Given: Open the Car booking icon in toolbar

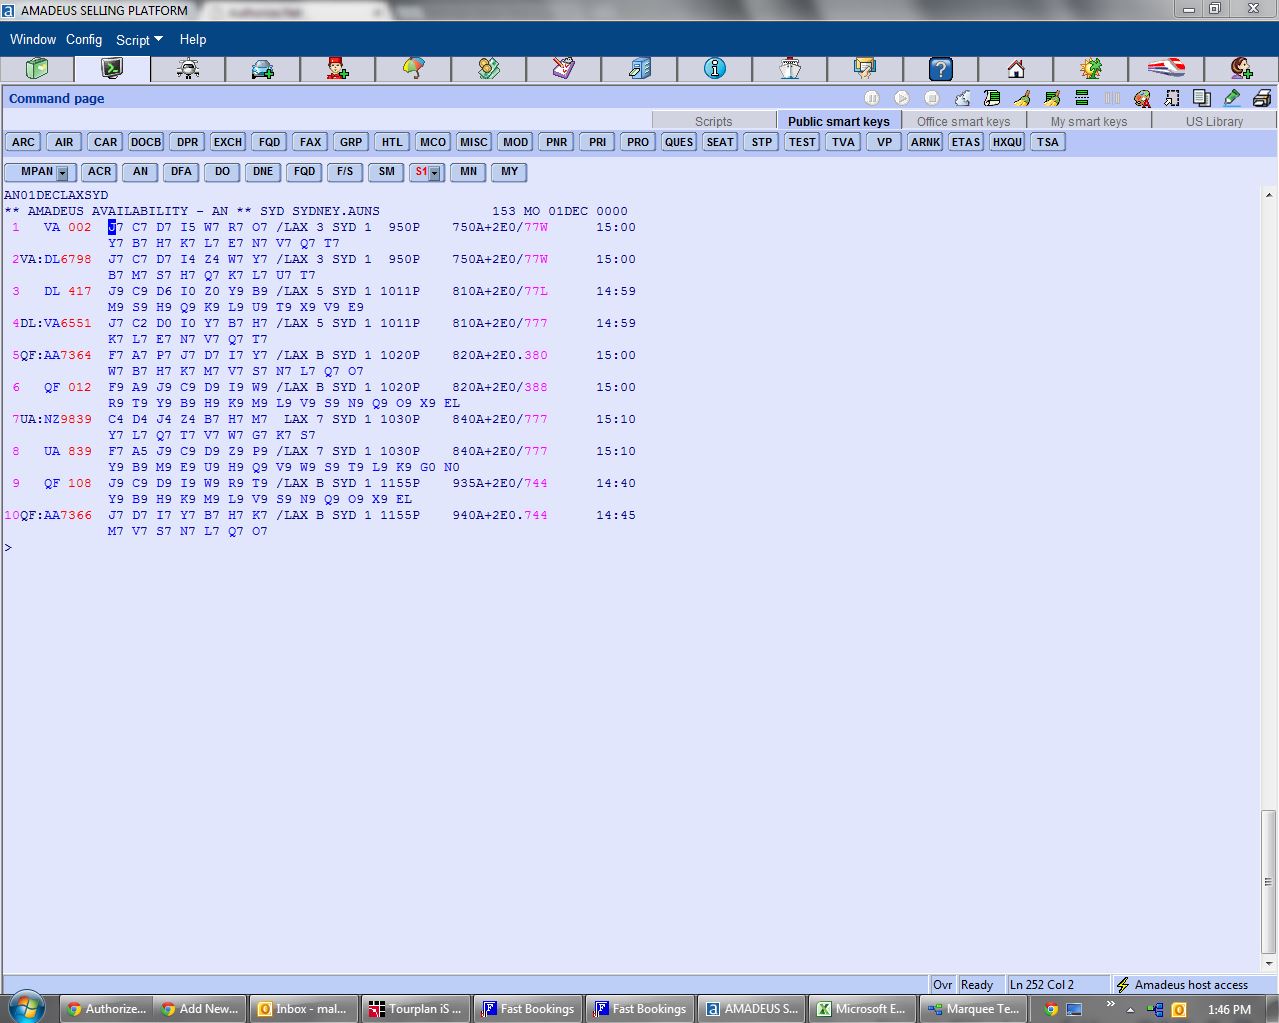Looking at the screenshot, I should pos(263,68).
